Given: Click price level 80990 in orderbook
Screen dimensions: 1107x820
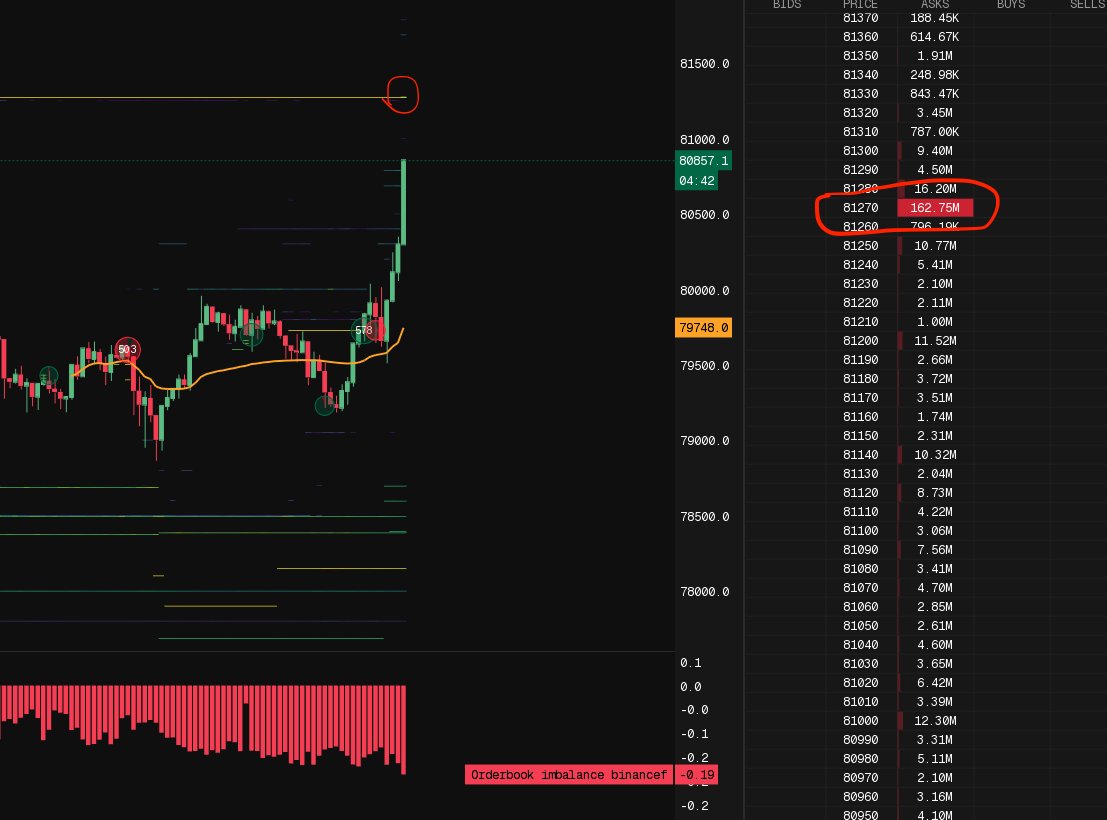Looking at the screenshot, I should click(x=861, y=740).
